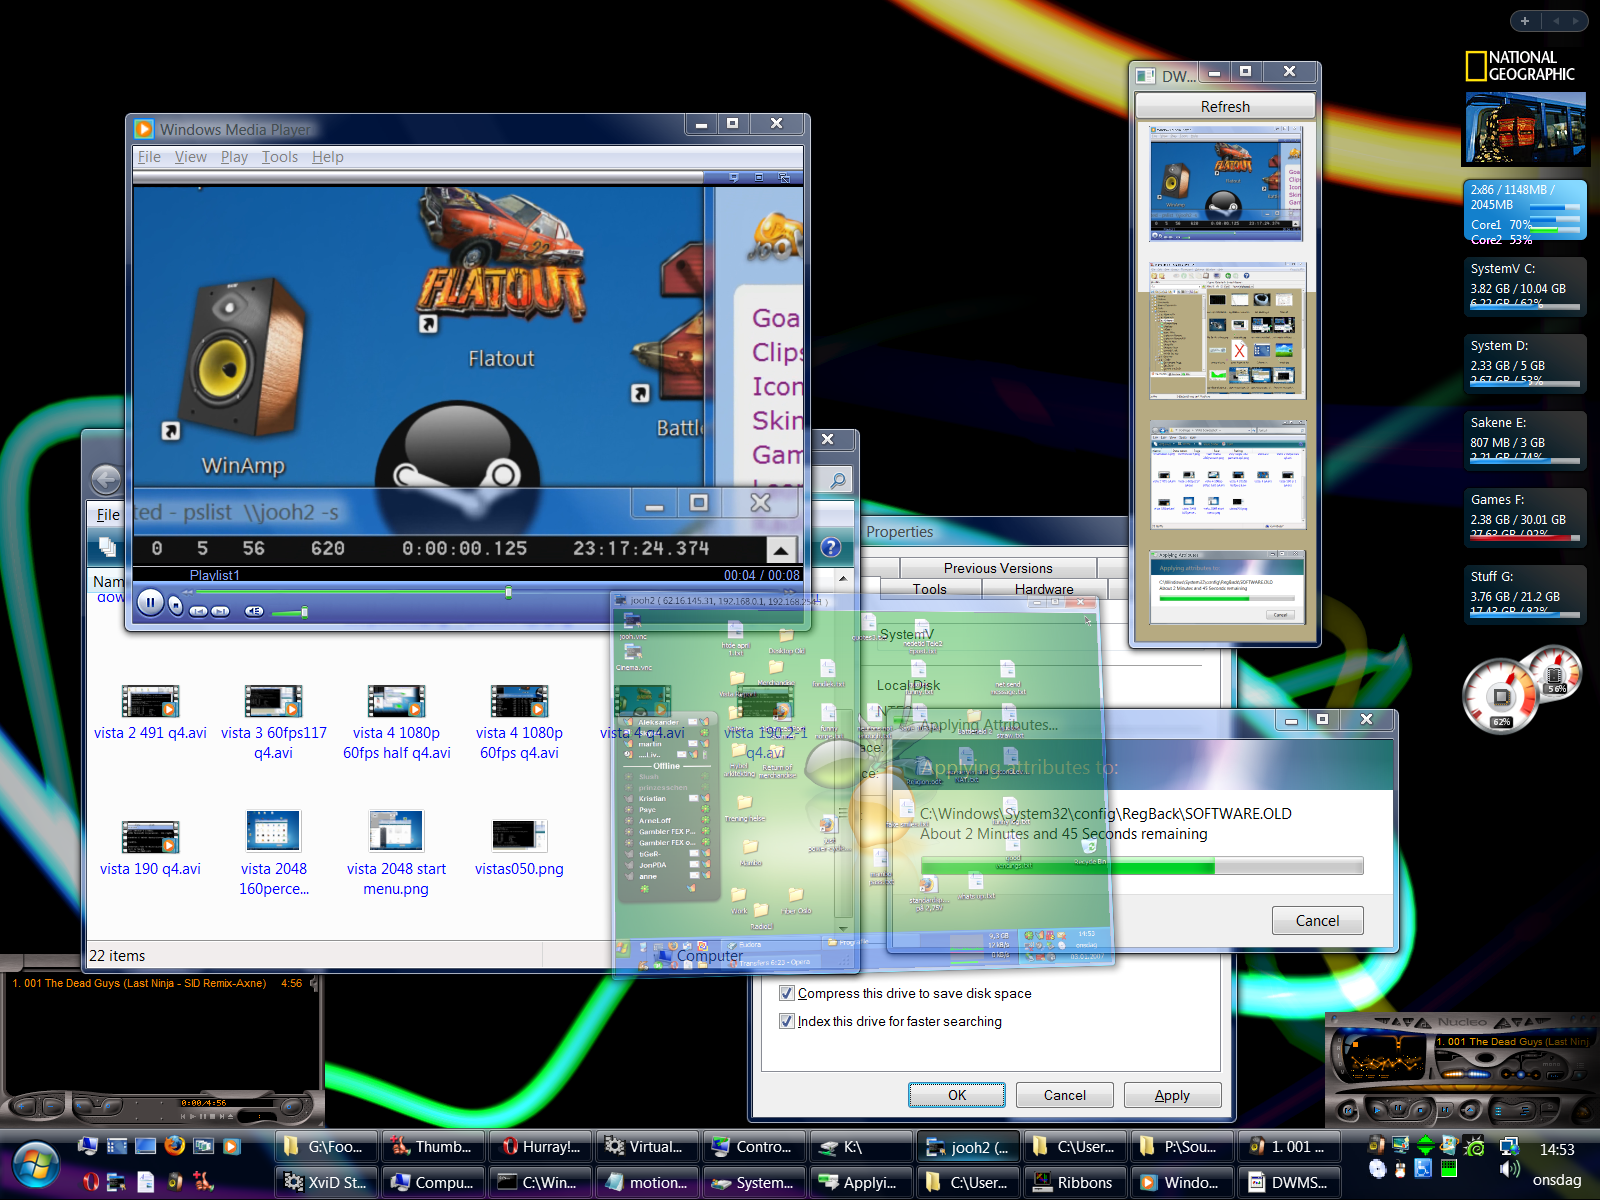Click Cancel in the drive Properties dialog
Image resolution: width=1600 pixels, height=1200 pixels.
coord(1064,1095)
